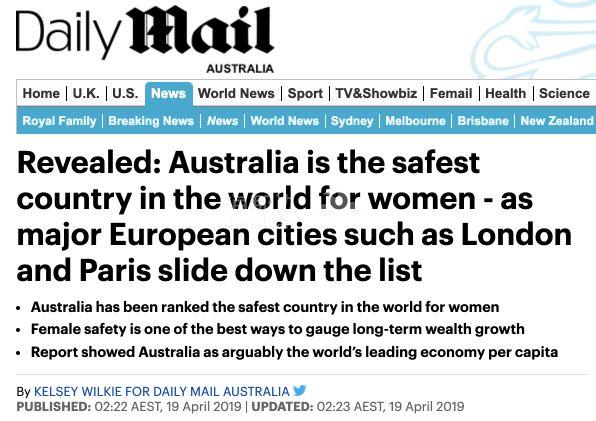Open the Sport section
The width and height of the screenshot is (596, 421).
click(x=305, y=93)
